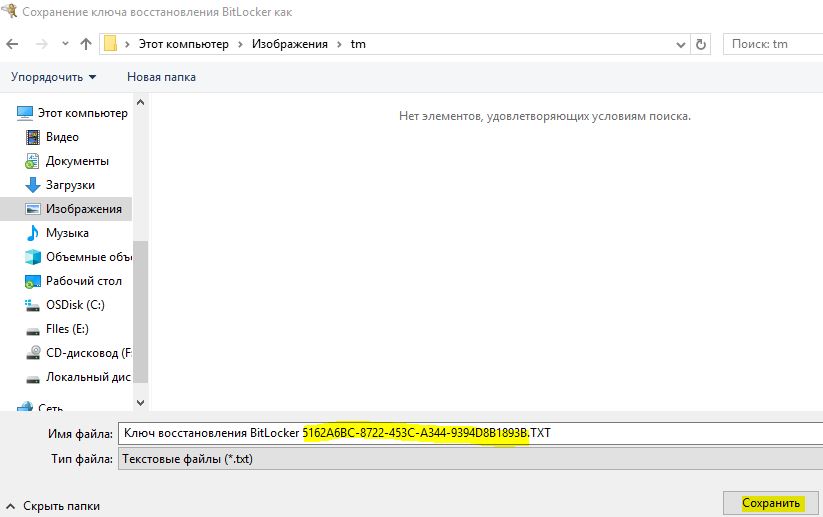This screenshot has width=823, height=517.
Task: Select 'OSDisk (C:)' drive
Action: point(75,305)
